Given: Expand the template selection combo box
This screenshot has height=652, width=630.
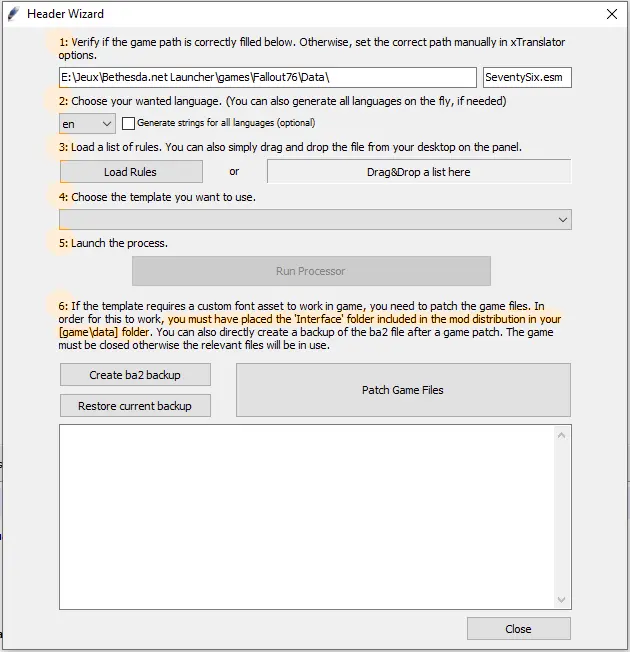Looking at the screenshot, I should 315,220.
